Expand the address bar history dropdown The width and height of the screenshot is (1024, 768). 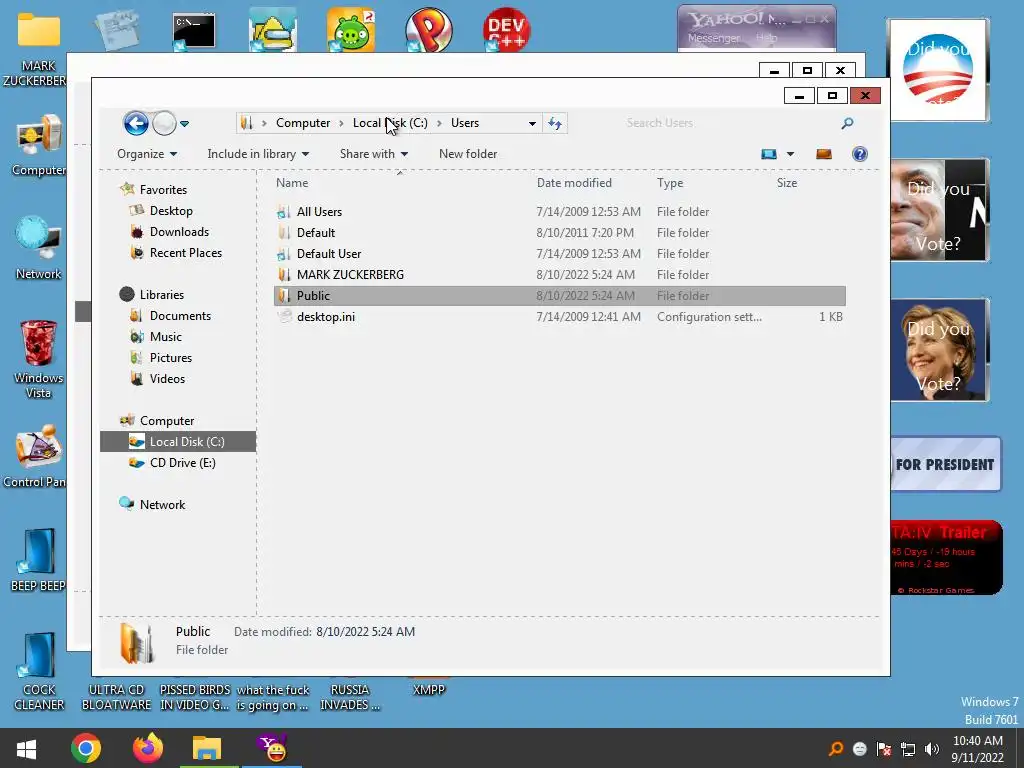click(532, 123)
